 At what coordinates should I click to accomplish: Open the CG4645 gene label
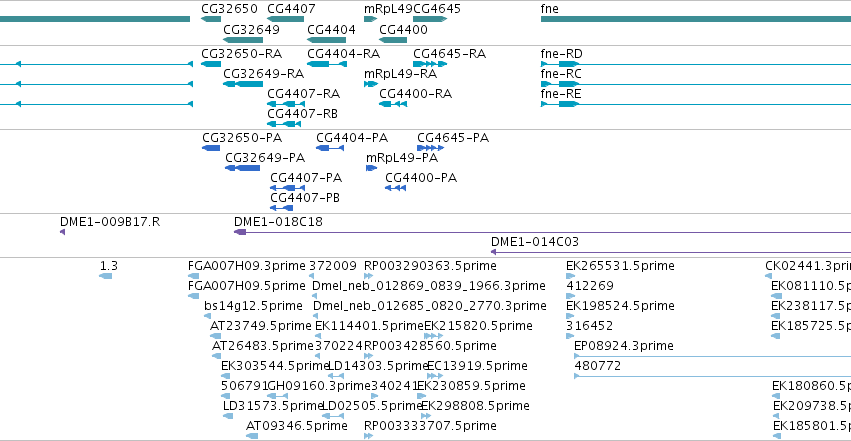(437, 9)
